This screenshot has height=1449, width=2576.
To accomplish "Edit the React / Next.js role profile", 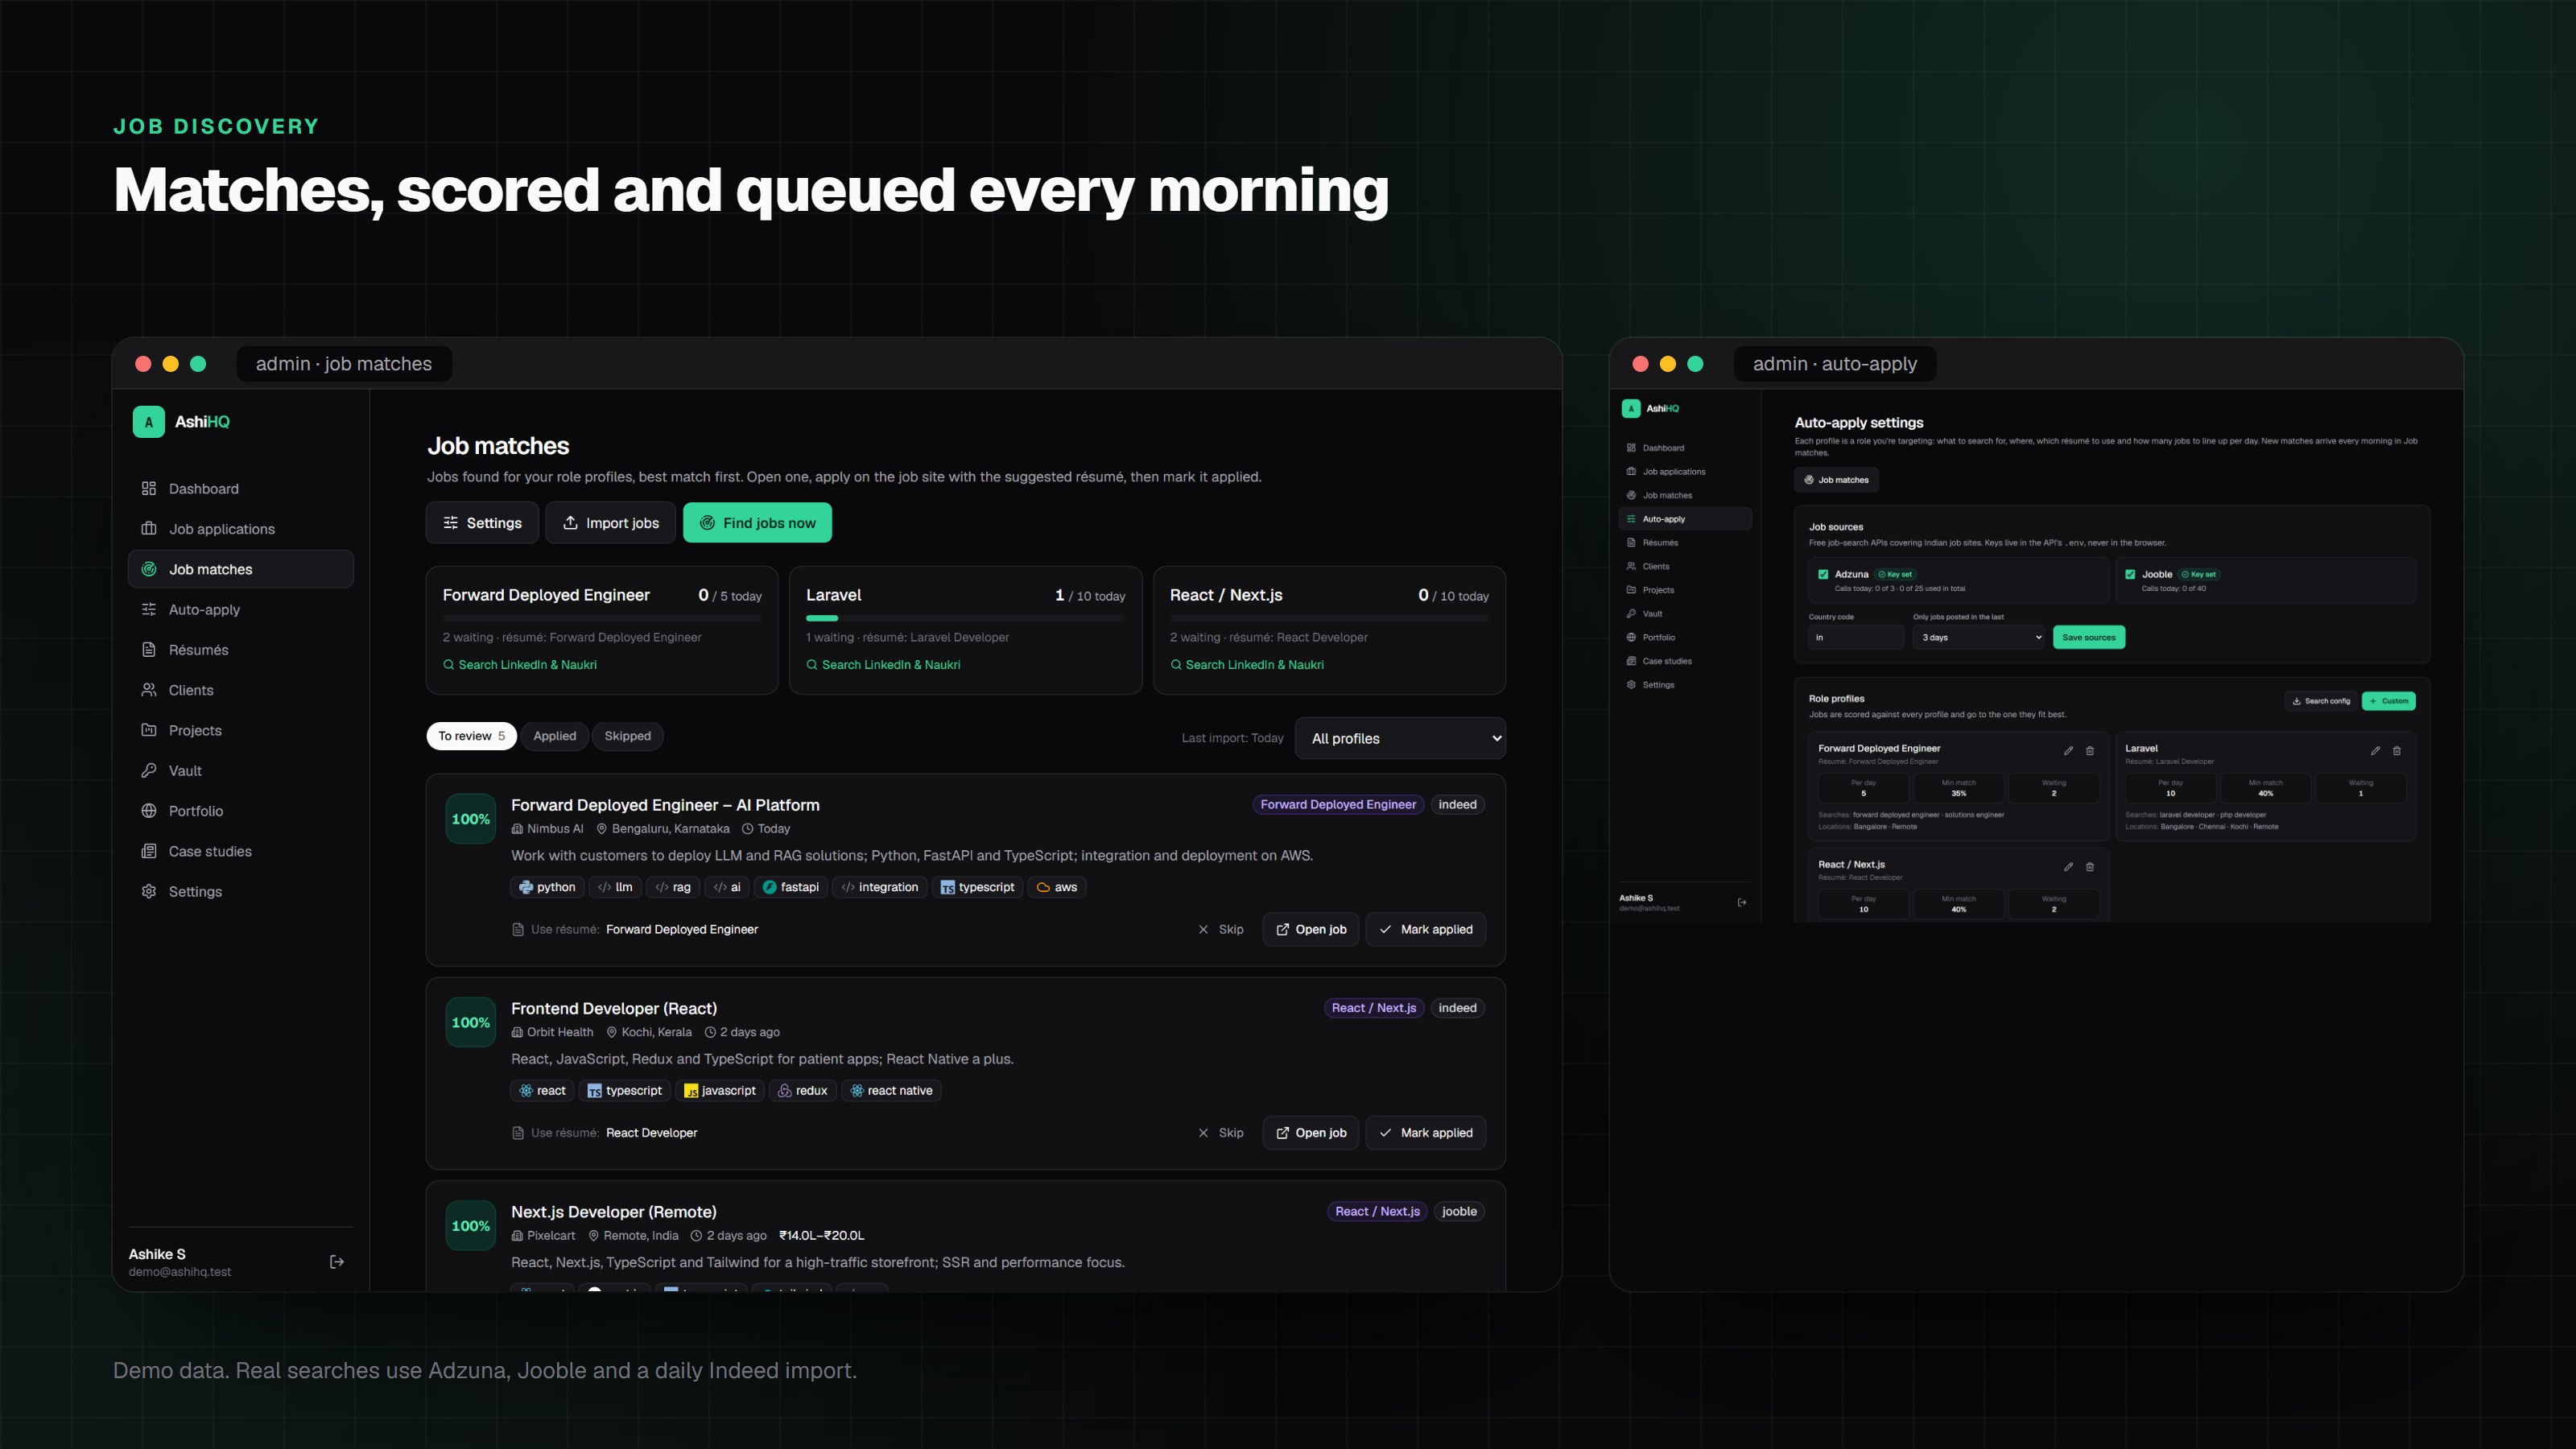I will [2068, 867].
